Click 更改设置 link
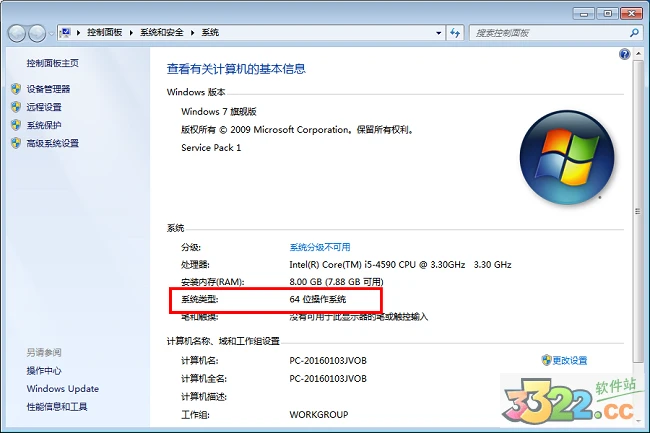The image size is (650, 433). click(570, 360)
